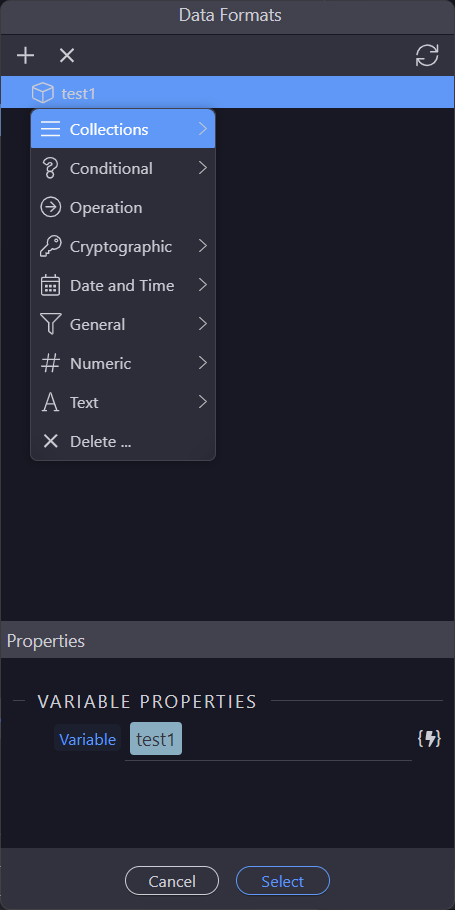This screenshot has width=455, height=910.
Task: Open the Numeric submenu chevron
Action: 202,363
